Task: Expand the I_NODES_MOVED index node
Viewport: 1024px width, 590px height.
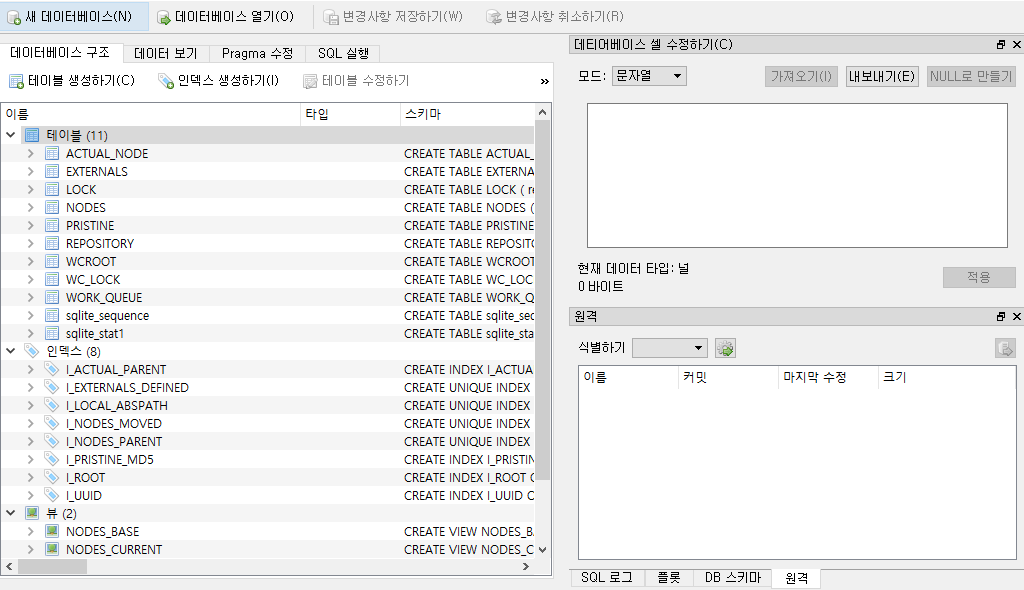Action: pos(30,423)
